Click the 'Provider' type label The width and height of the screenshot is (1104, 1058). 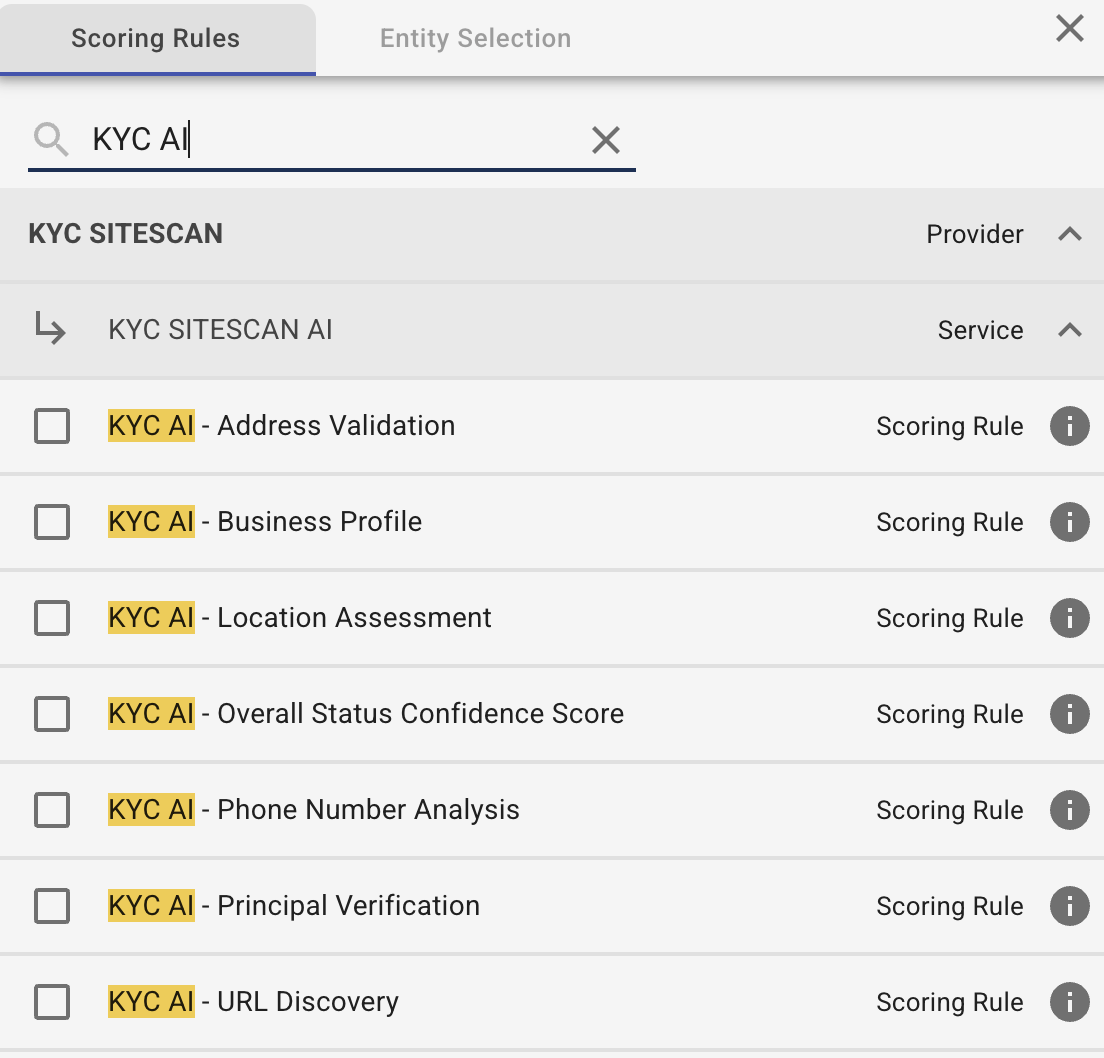coord(974,234)
